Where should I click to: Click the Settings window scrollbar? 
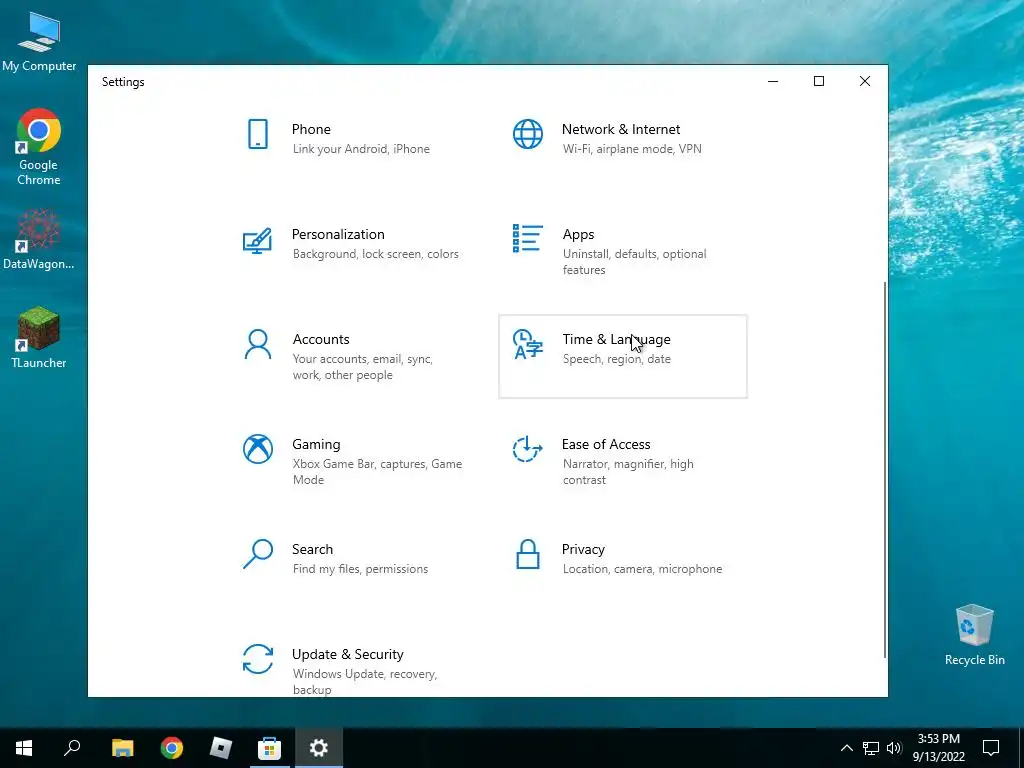coord(885,470)
